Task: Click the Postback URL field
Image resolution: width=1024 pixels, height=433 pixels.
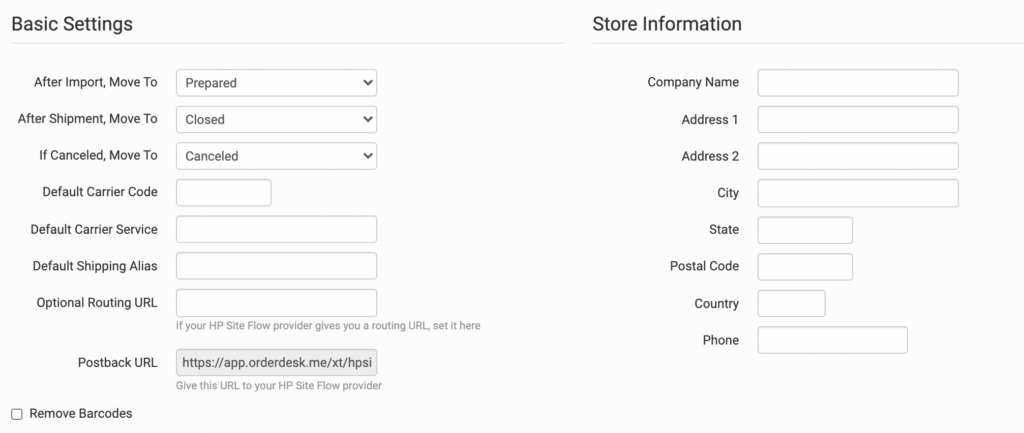Action: pos(276,362)
